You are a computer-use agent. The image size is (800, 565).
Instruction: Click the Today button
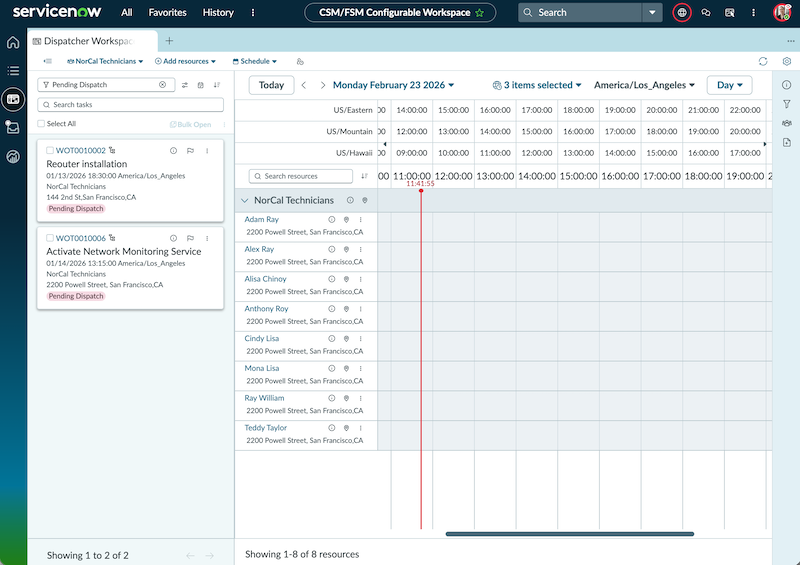click(x=271, y=85)
